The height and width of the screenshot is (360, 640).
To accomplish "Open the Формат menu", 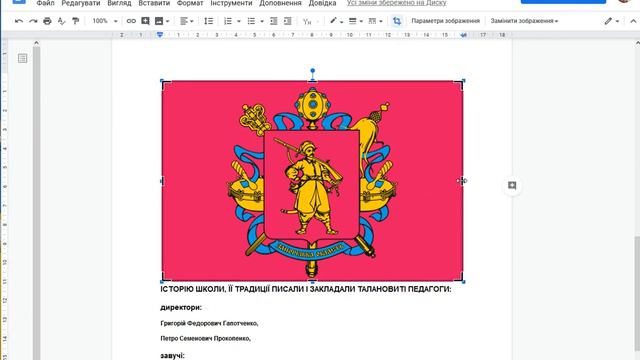I will pyautogui.click(x=190, y=3).
